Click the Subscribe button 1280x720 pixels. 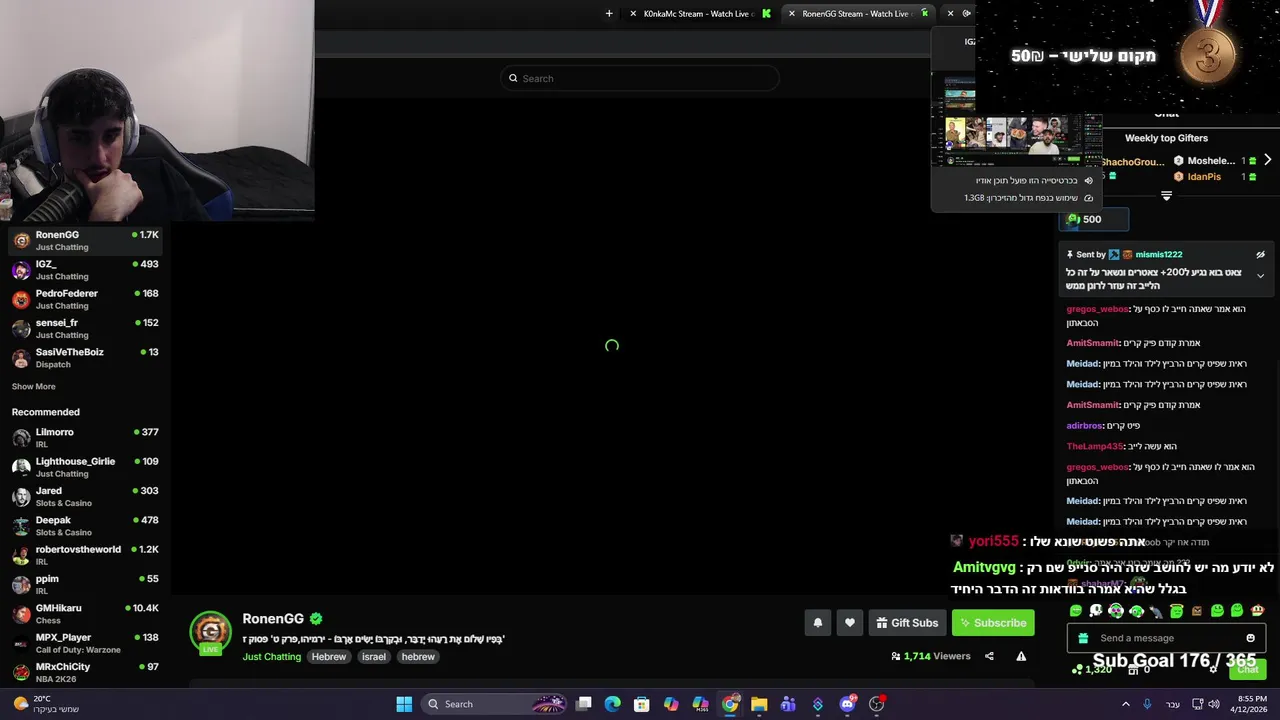(993, 623)
